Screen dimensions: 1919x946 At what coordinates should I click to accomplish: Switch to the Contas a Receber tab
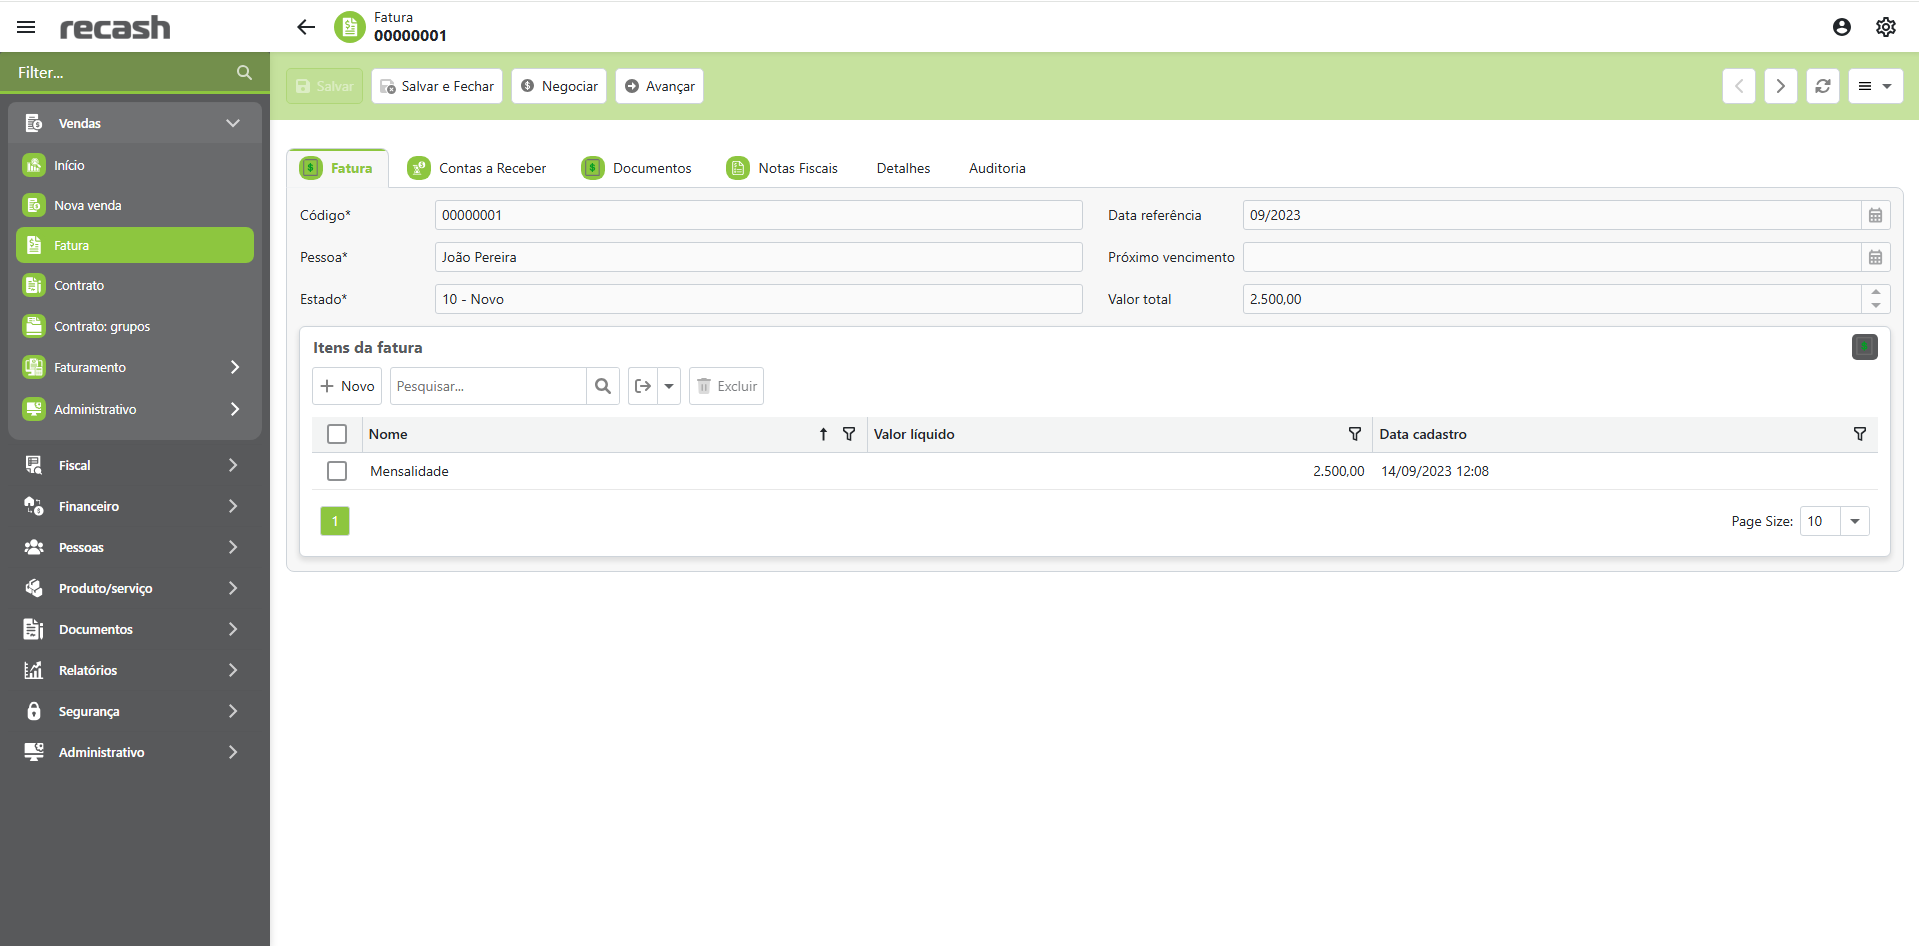478,168
